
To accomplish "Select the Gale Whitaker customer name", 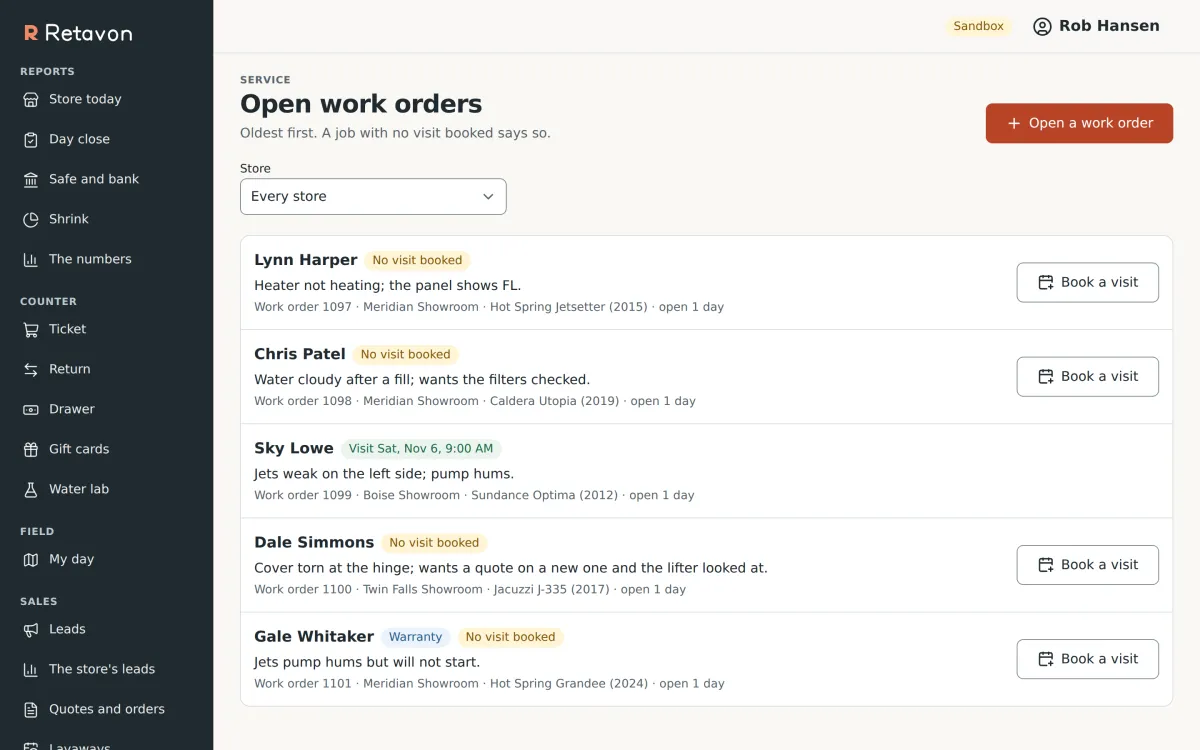I will click(314, 637).
